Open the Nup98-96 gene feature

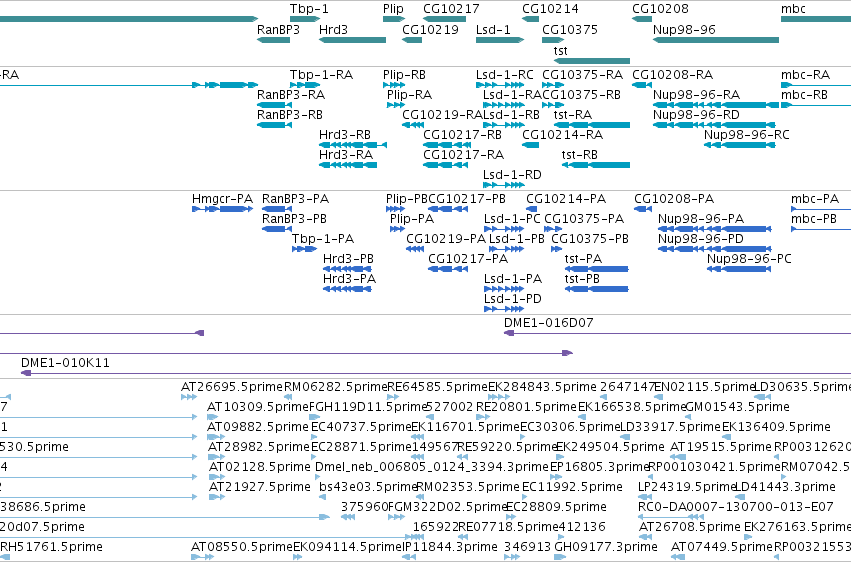tap(716, 40)
